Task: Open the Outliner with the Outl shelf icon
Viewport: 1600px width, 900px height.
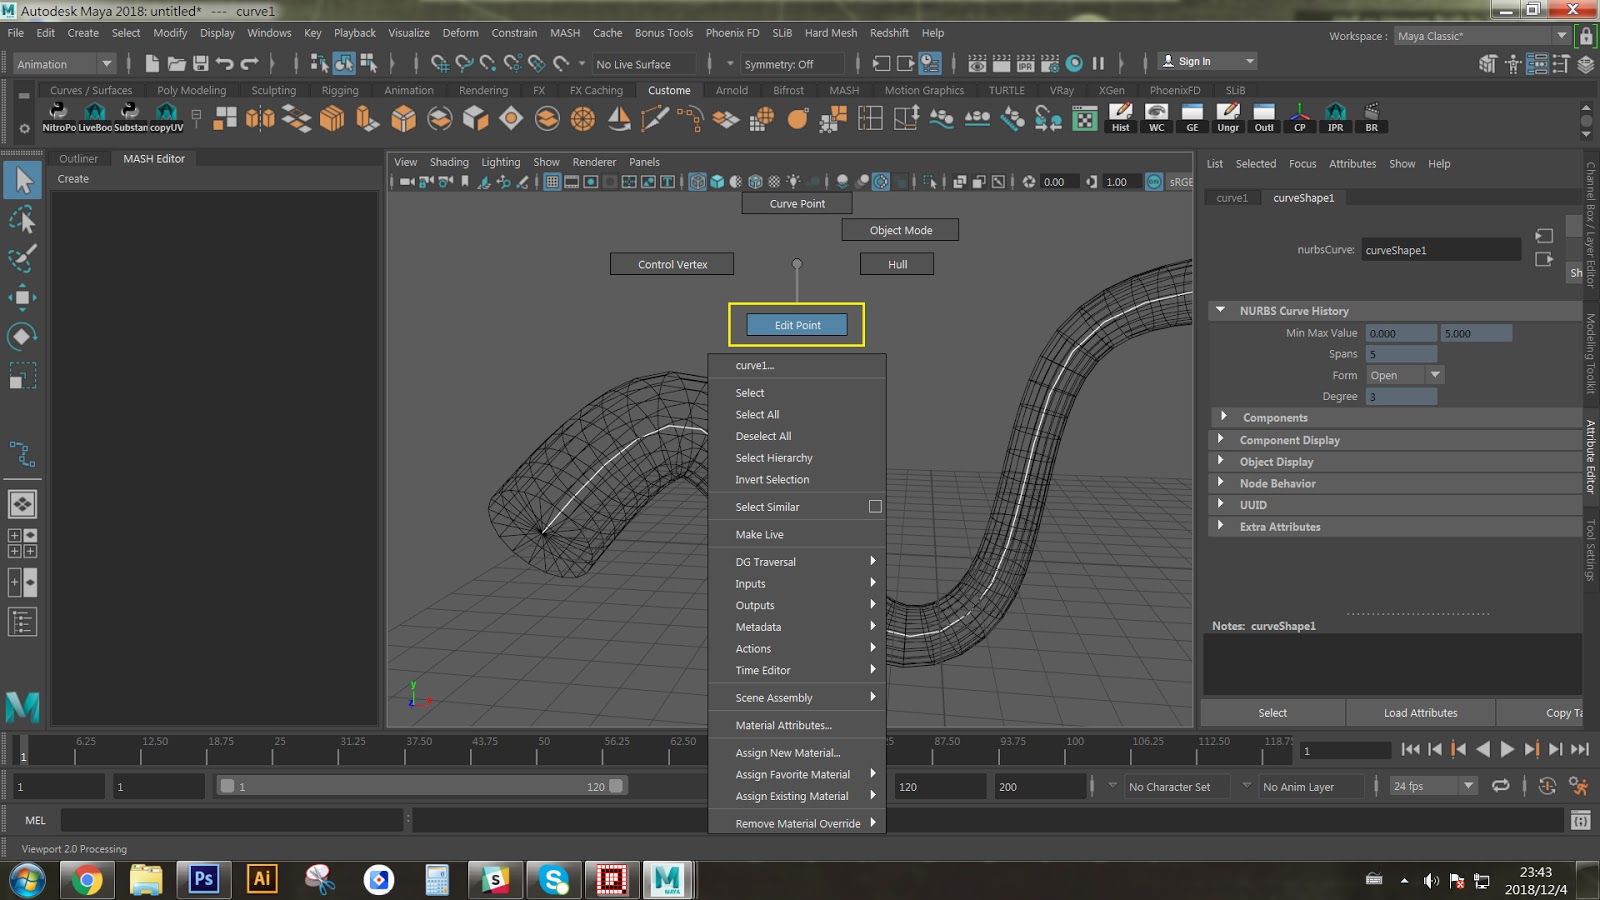Action: click(1263, 118)
